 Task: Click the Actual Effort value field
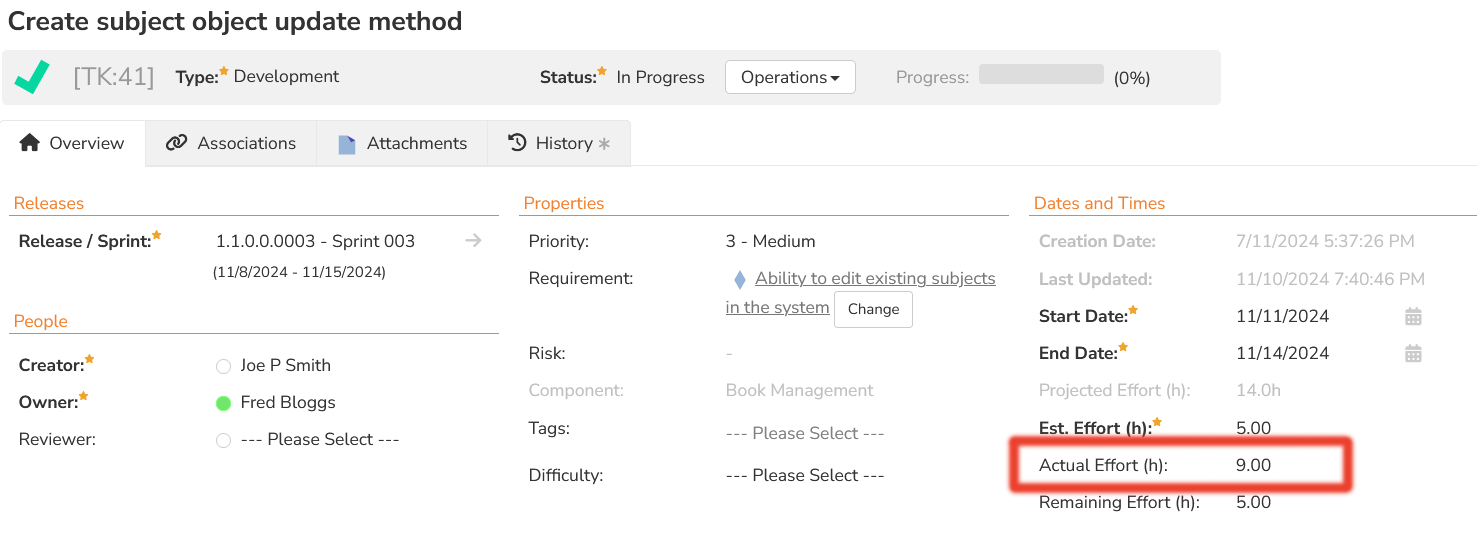(x=1254, y=465)
